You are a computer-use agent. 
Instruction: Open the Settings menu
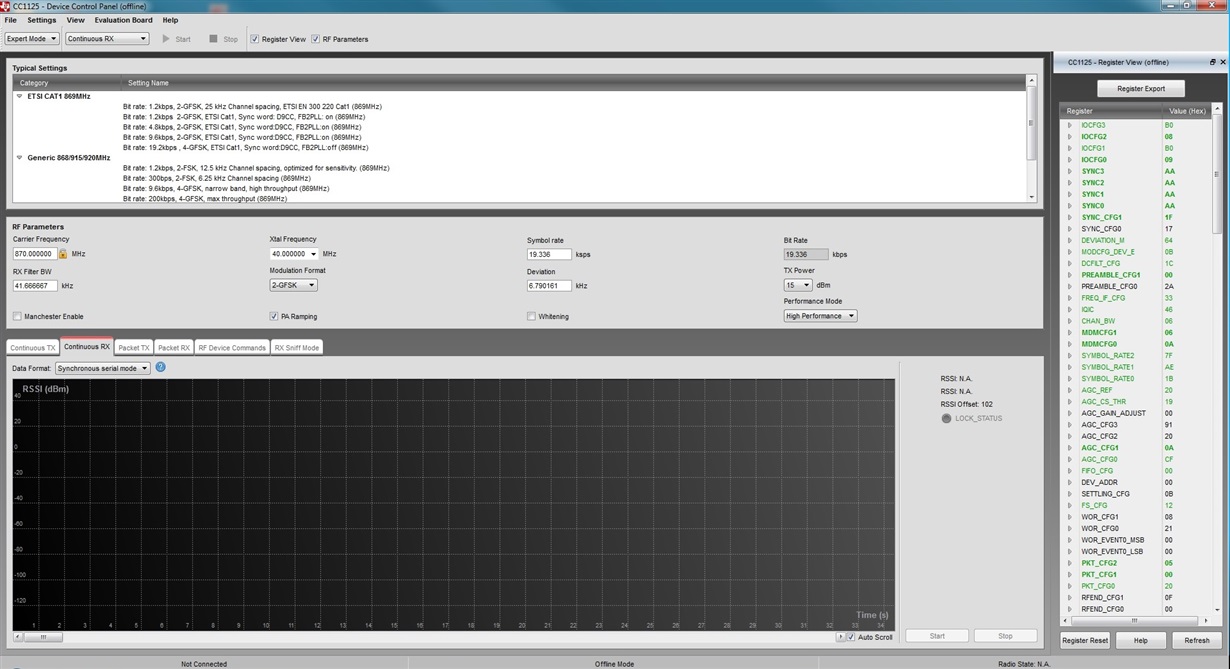41,20
